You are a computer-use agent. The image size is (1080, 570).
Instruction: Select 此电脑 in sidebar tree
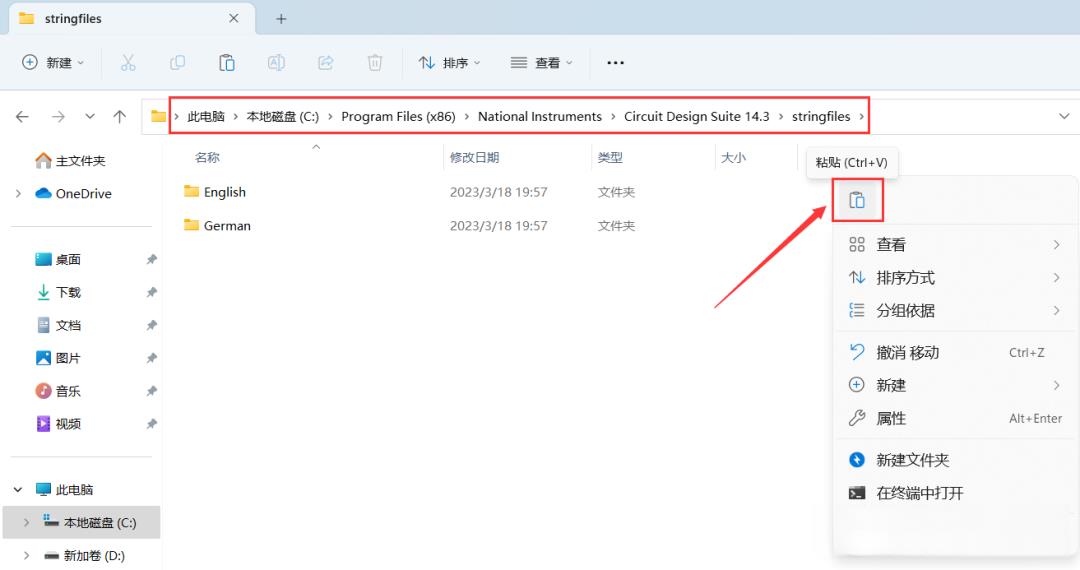pyautogui.click(x=64, y=489)
